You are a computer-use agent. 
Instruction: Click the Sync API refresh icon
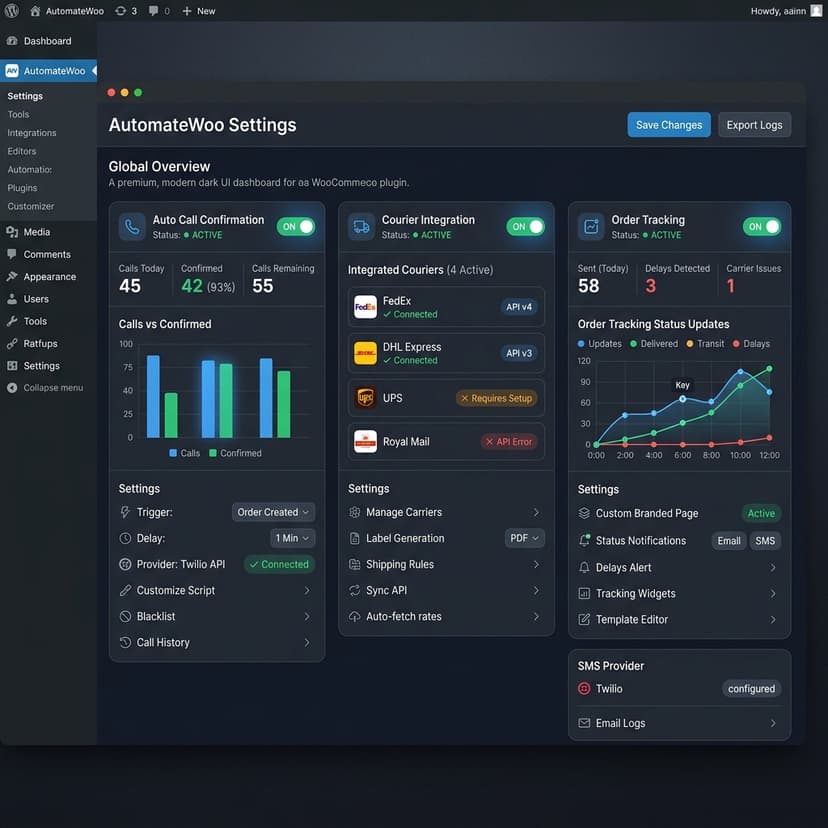pos(354,590)
